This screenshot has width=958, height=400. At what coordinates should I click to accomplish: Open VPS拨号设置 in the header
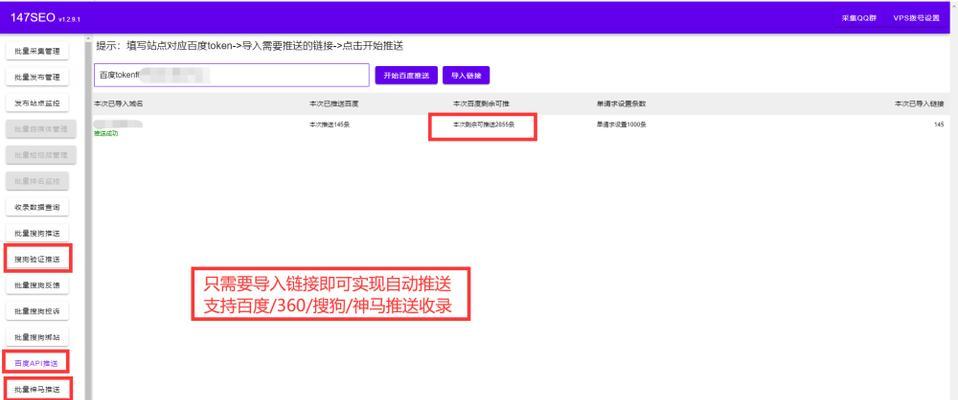[x=916, y=18]
